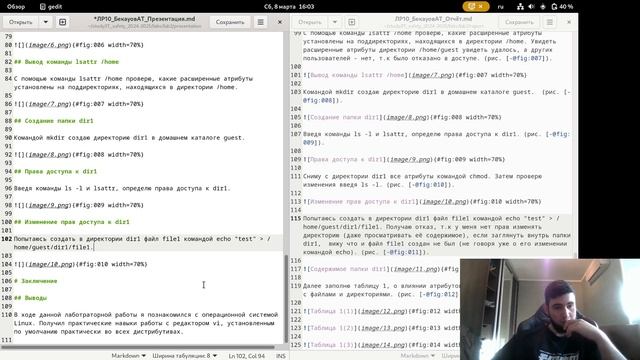Viewport: 640px width, 360px height.
Task: Toggle the INS insert mode indicator
Action: 281,356
